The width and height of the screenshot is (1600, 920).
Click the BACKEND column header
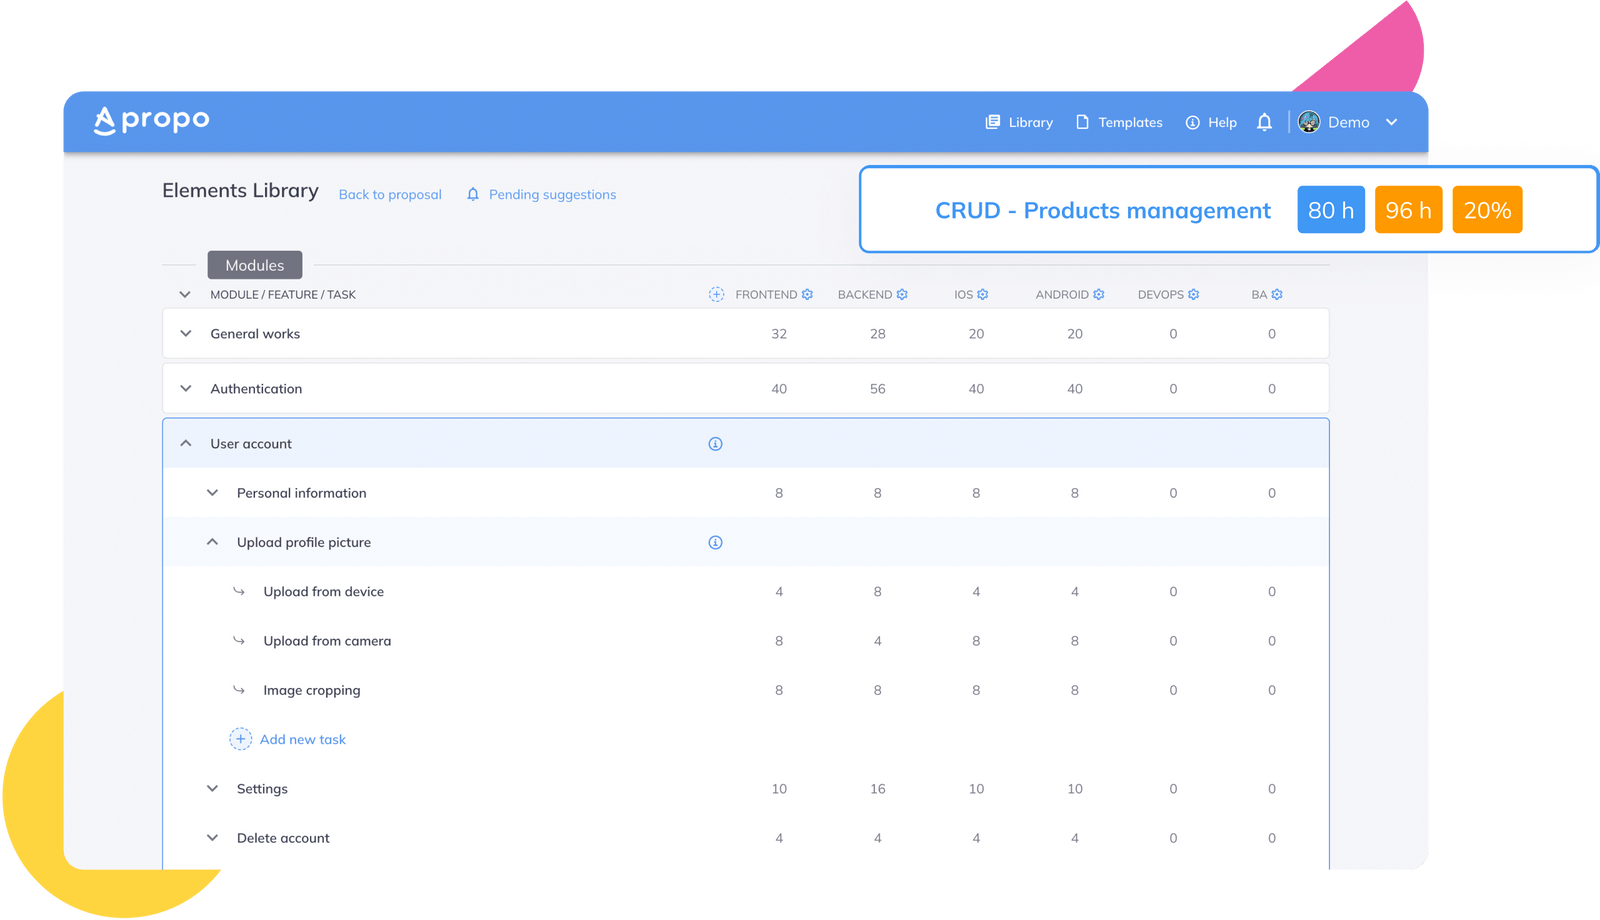click(865, 294)
